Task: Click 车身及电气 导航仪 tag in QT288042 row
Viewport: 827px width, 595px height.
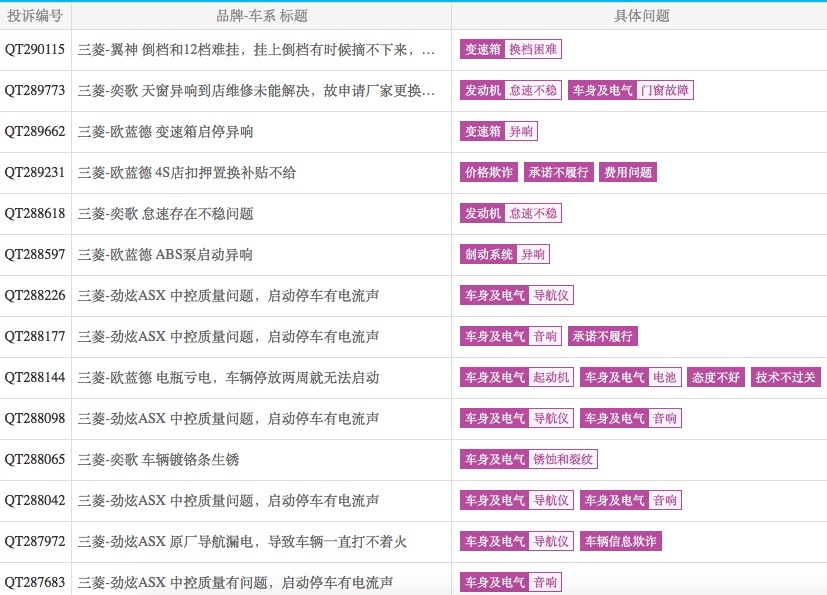Action: pos(517,500)
